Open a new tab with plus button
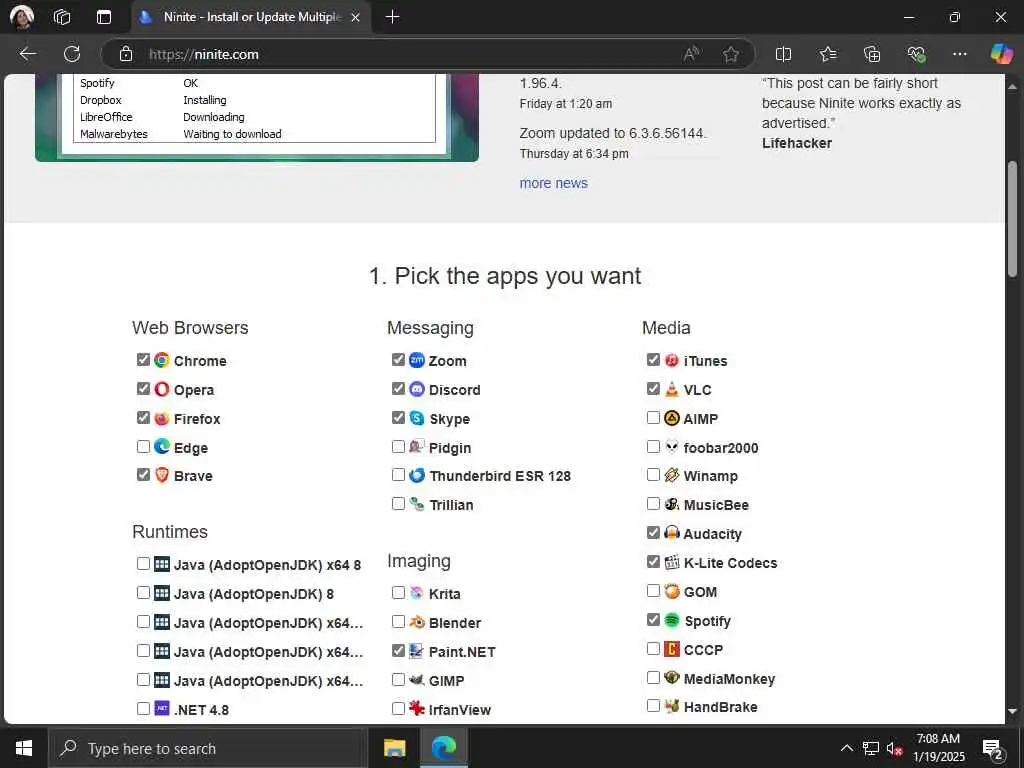 [x=392, y=17]
